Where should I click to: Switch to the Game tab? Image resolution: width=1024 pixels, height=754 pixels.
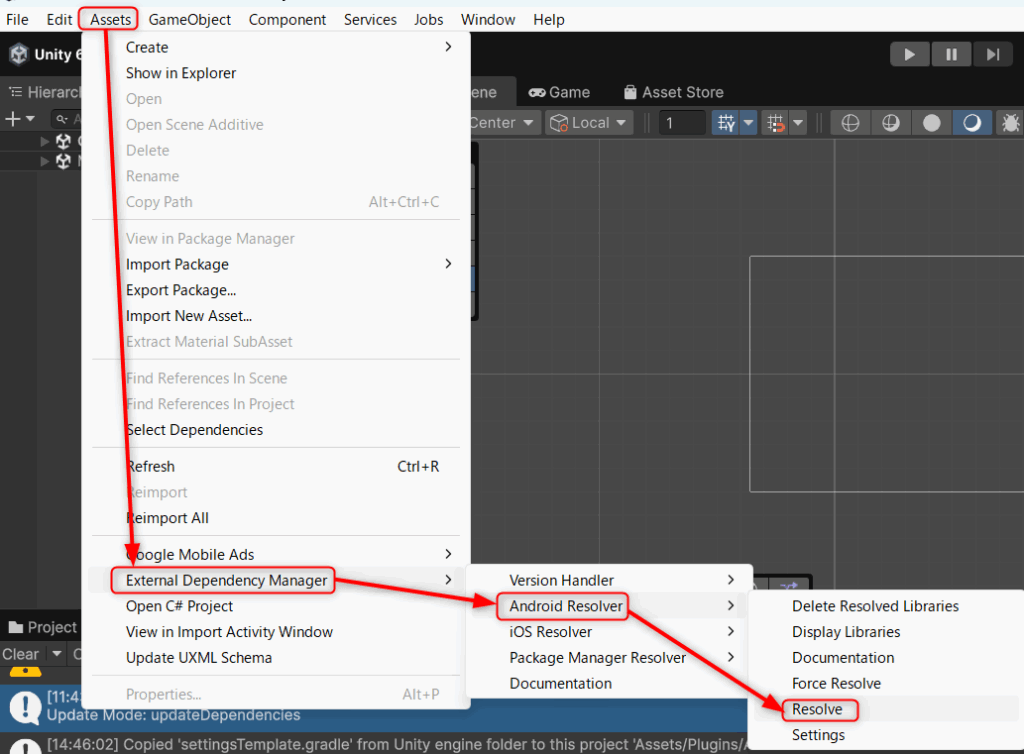(x=559, y=92)
